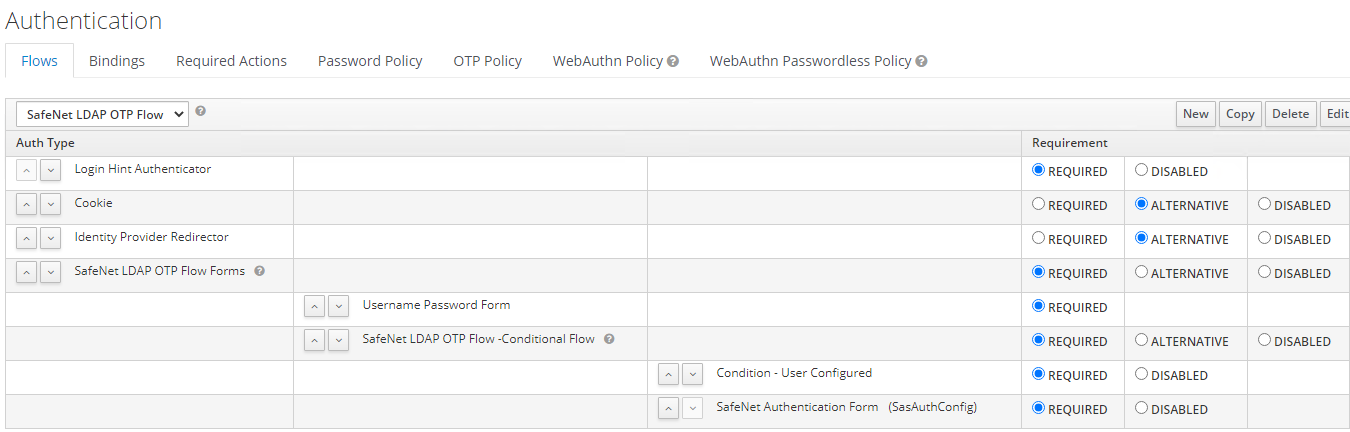Click the New flow button
The image size is (1350, 432).
1195,114
